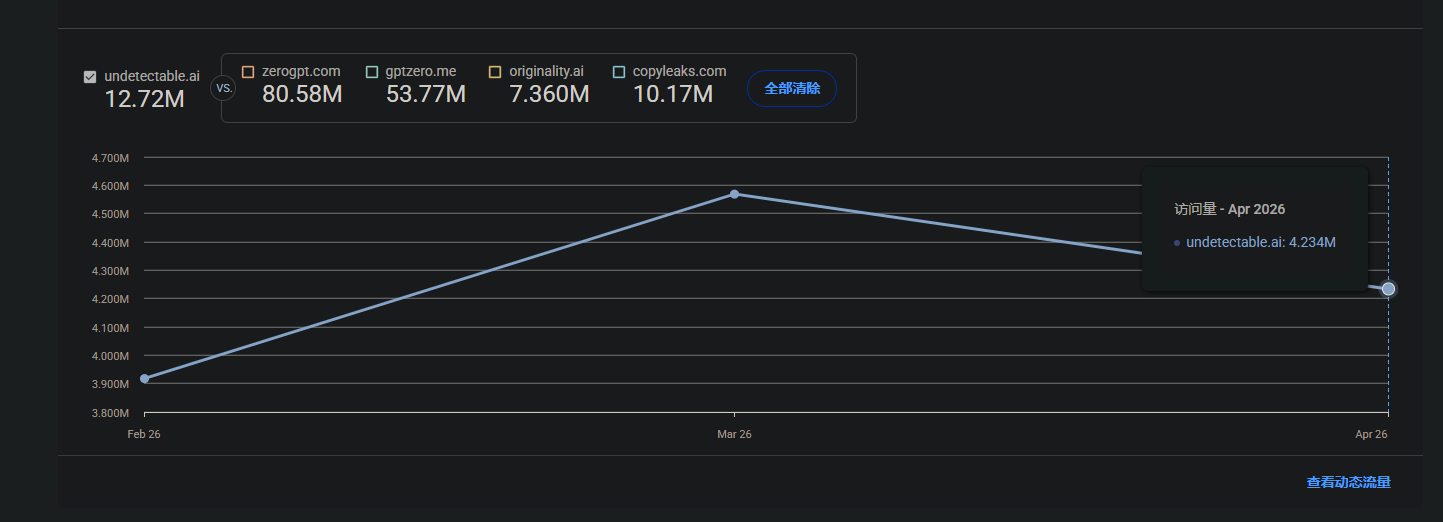Click the 53.77M gptzero.me value
This screenshot has height=522, width=1443.
426,95
